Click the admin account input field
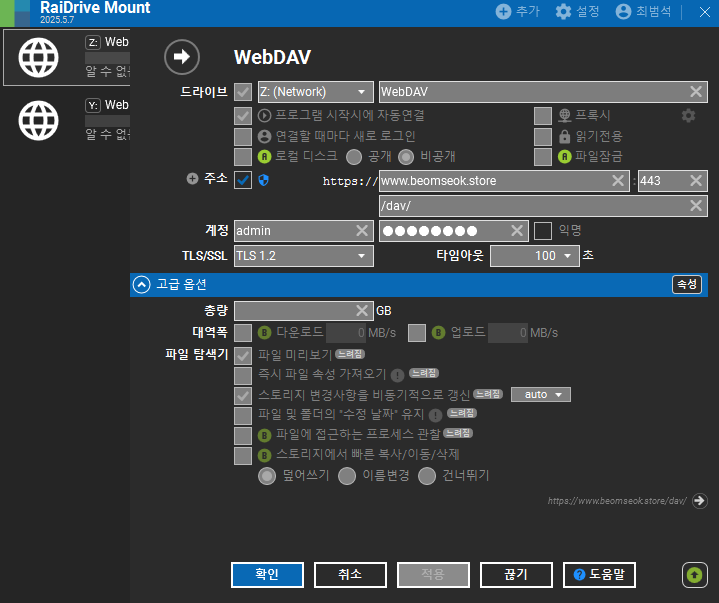 (x=304, y=231)
